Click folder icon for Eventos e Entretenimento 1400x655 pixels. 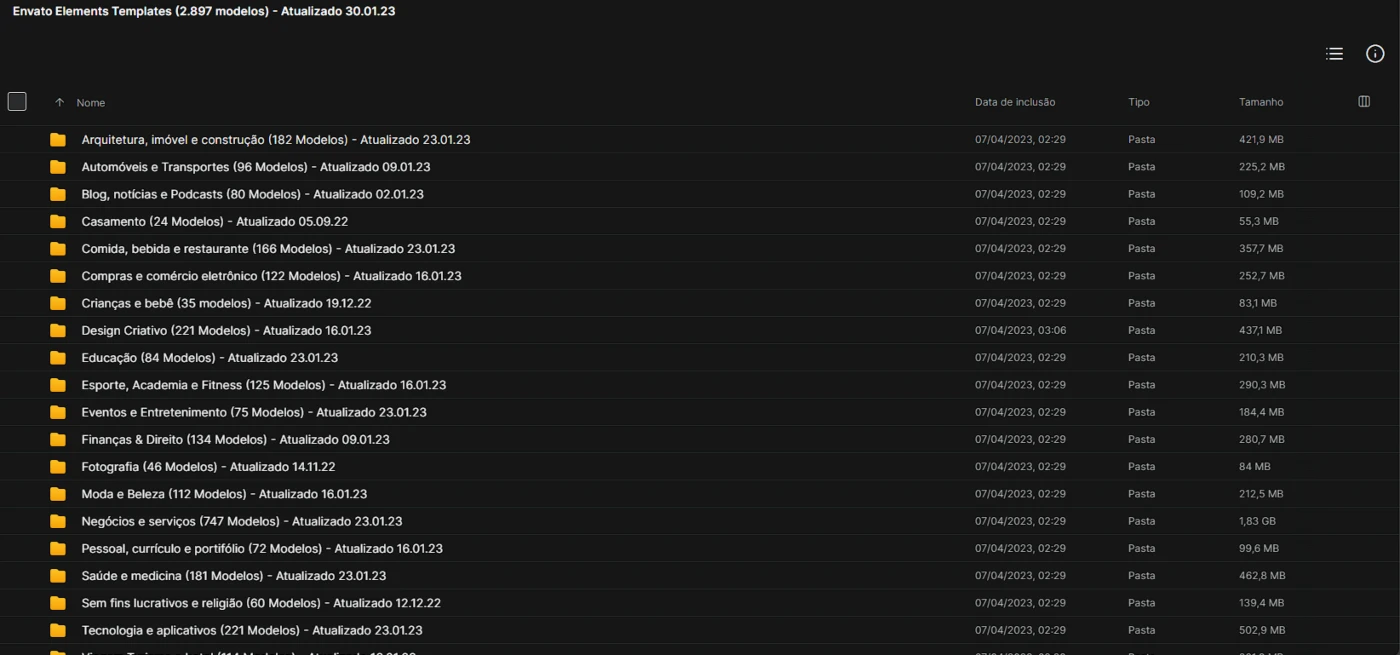[x=58, y=412]
